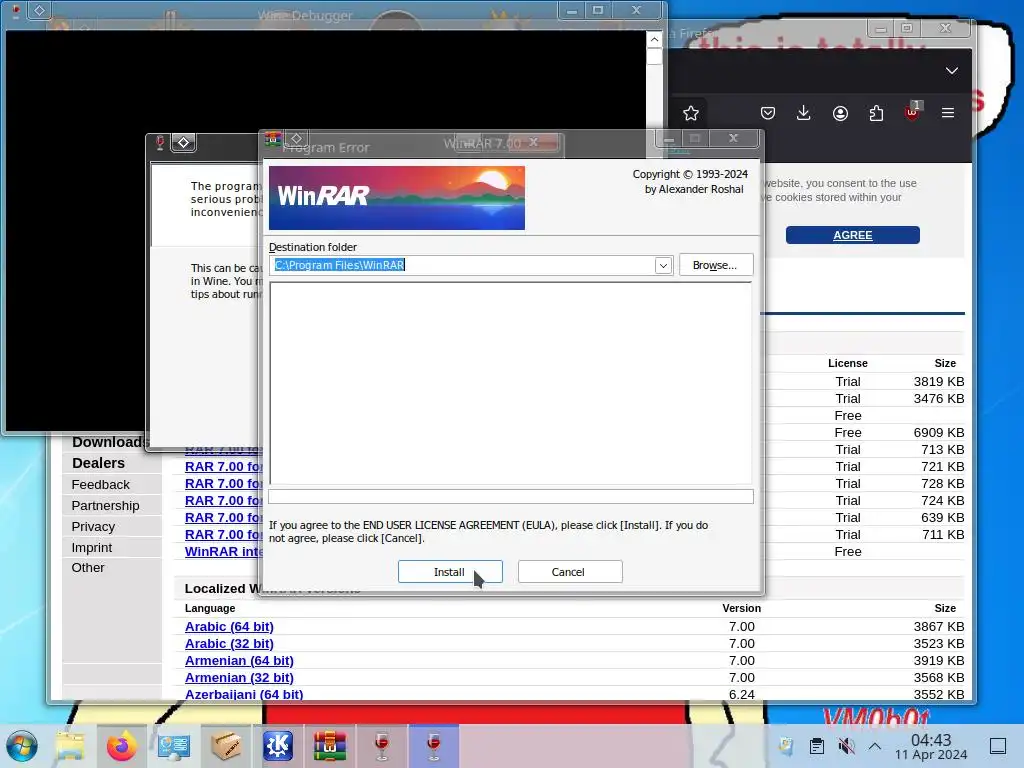1024x768 pixels.
Task: Click Install in the WinRAR setup dialog
Action: [450, 571]
